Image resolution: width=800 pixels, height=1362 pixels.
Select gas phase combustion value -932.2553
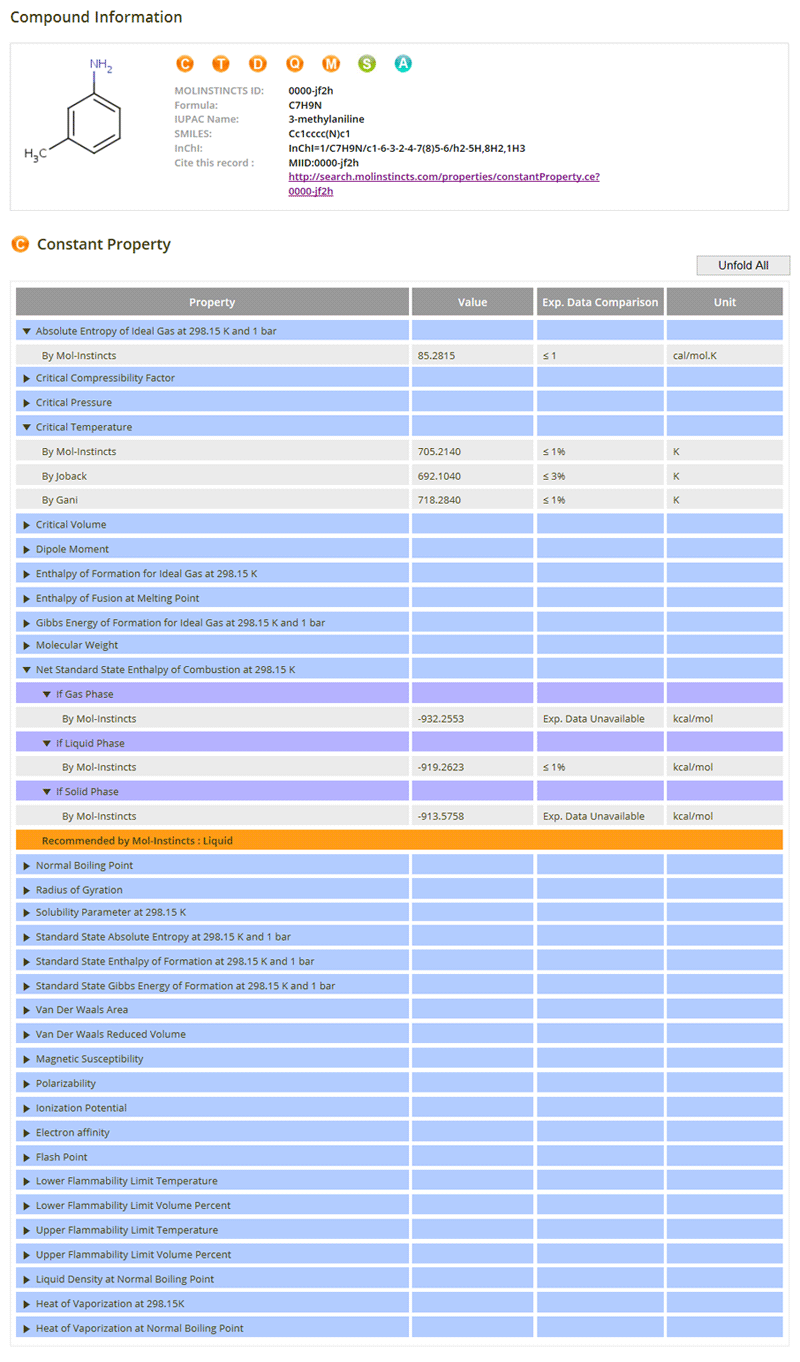click(442, 719)
